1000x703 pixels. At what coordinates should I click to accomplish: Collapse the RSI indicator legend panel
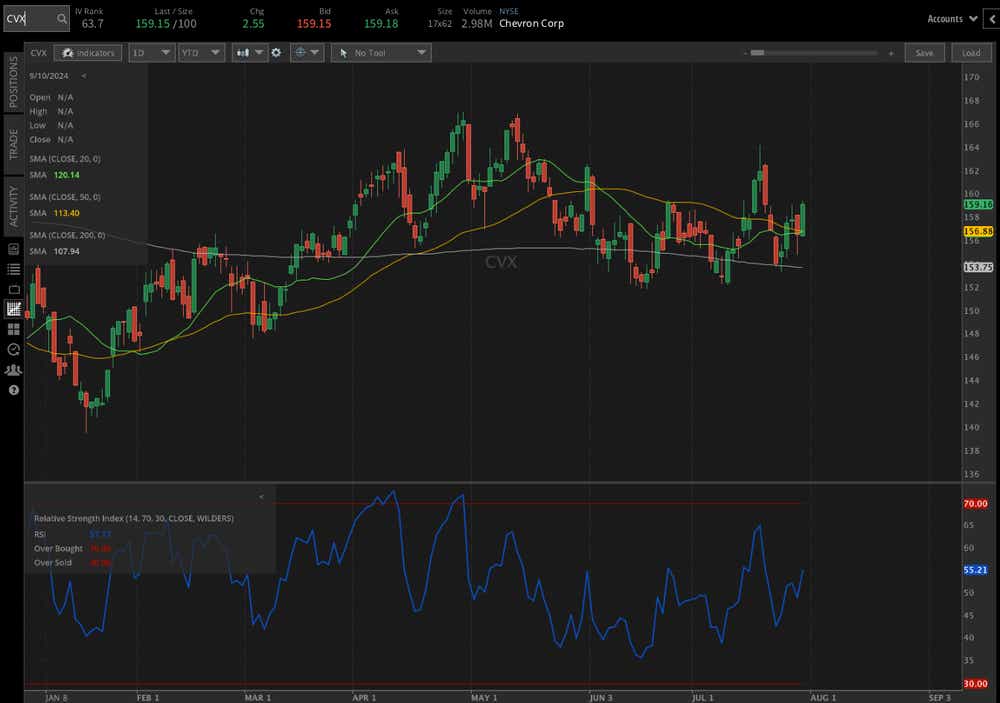pos(261,496)
